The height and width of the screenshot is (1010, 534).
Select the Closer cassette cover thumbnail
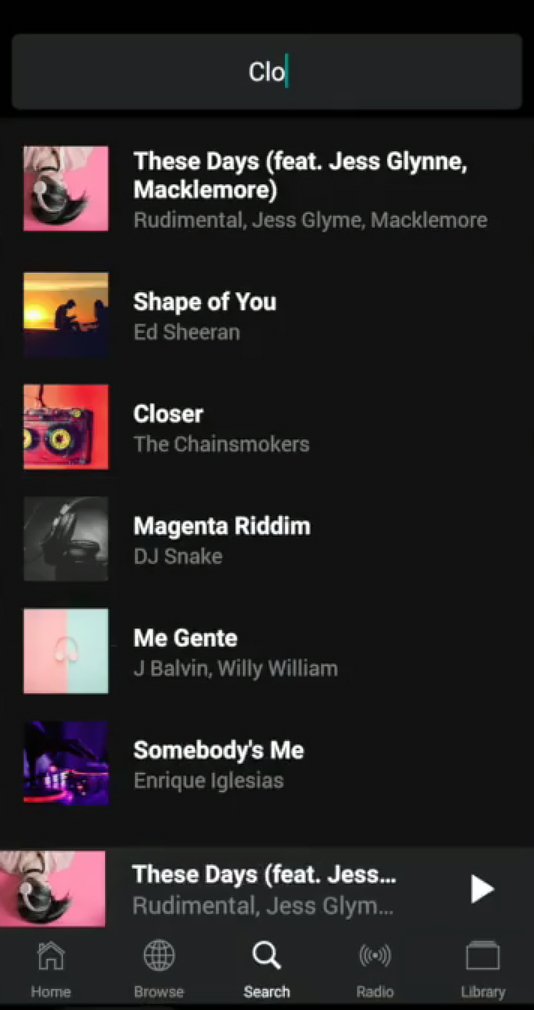[66, 427]
